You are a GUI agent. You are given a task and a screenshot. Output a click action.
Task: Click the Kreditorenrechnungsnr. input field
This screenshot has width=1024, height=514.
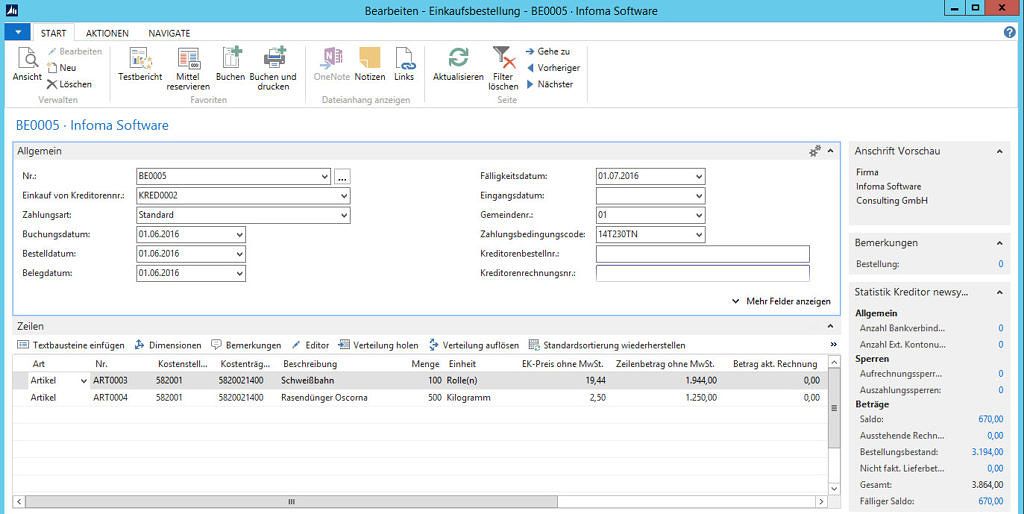point(703,273)
